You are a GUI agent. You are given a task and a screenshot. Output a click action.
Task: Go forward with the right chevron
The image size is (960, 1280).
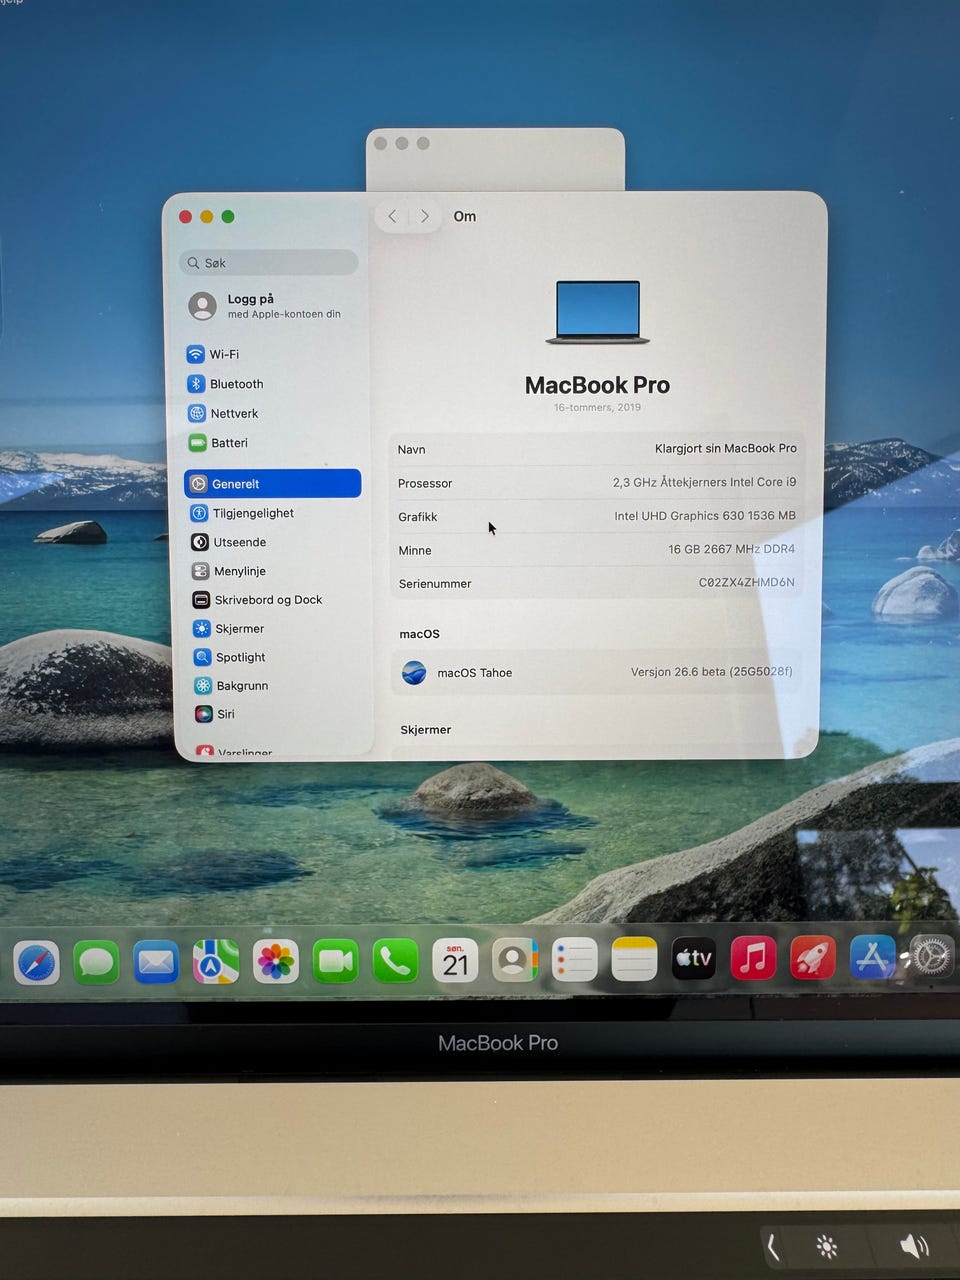pos(425,216)
